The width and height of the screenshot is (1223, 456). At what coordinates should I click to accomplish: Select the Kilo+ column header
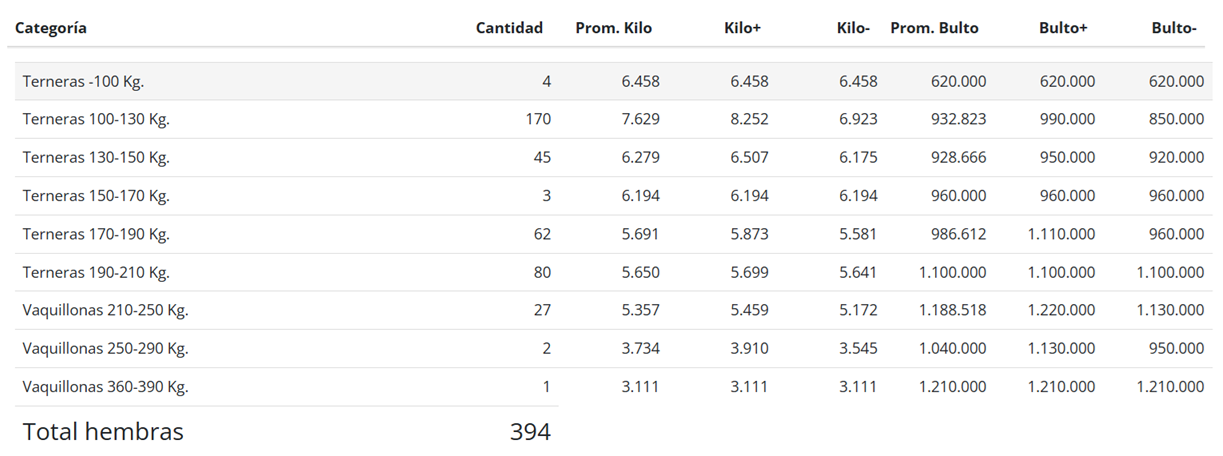pos(742,28)
